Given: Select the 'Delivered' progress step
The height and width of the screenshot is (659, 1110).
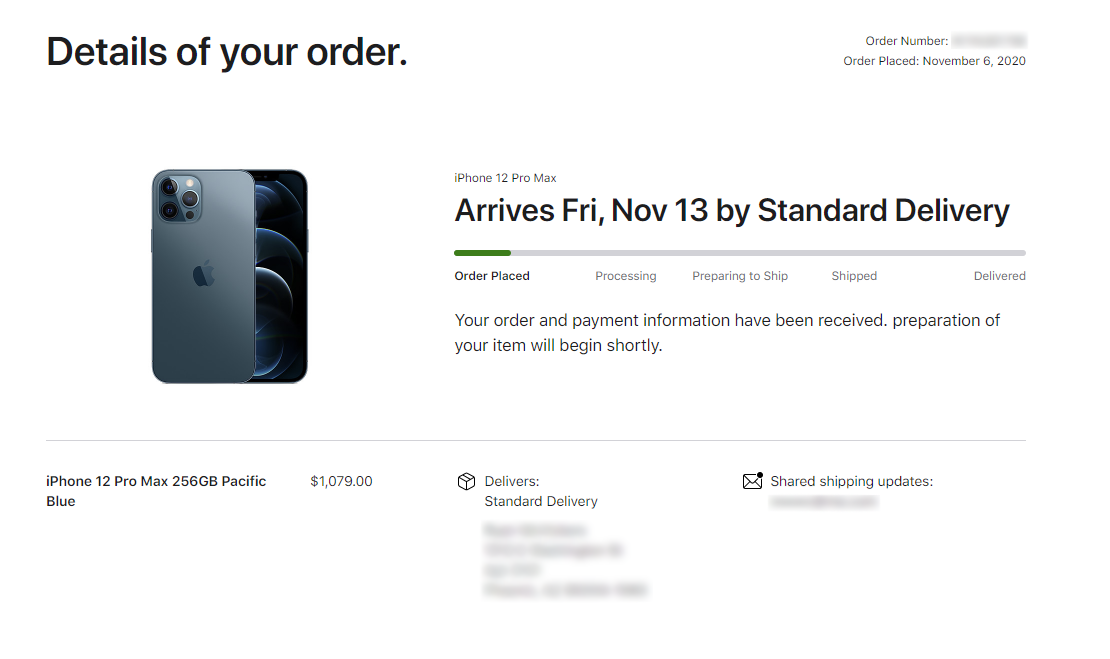Looking at the screenshot, I should coord(999,276).
